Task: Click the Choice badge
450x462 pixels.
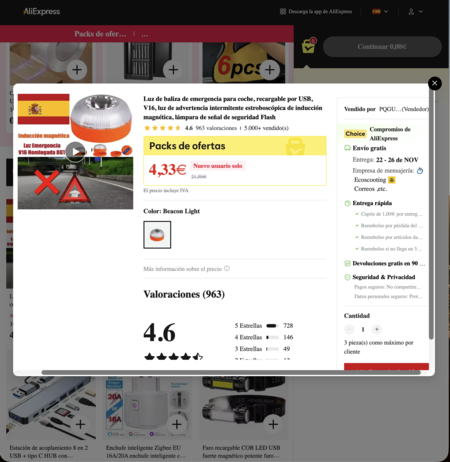Action: (x=355, y=134)
